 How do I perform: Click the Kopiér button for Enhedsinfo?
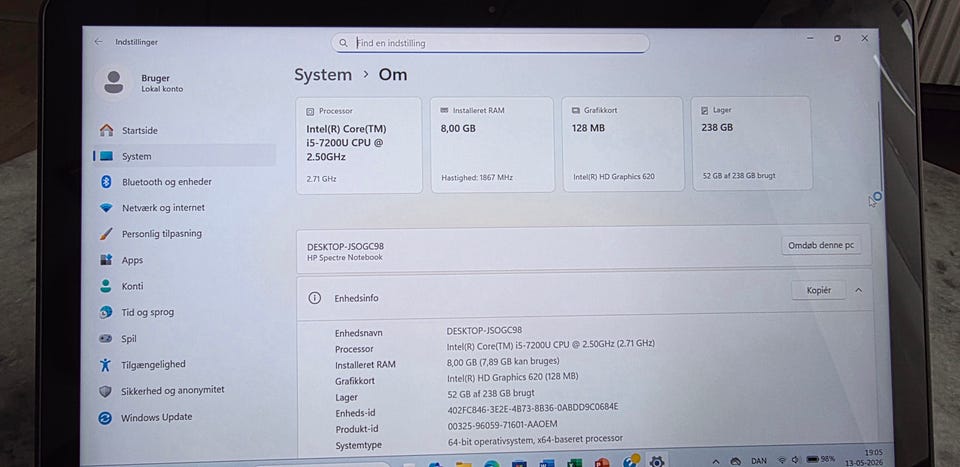(x=819, y=290)
